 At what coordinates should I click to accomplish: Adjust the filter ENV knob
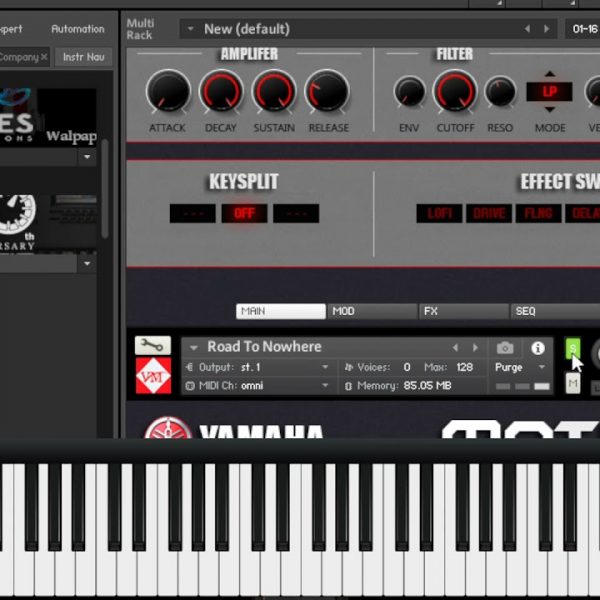[409, 92]
